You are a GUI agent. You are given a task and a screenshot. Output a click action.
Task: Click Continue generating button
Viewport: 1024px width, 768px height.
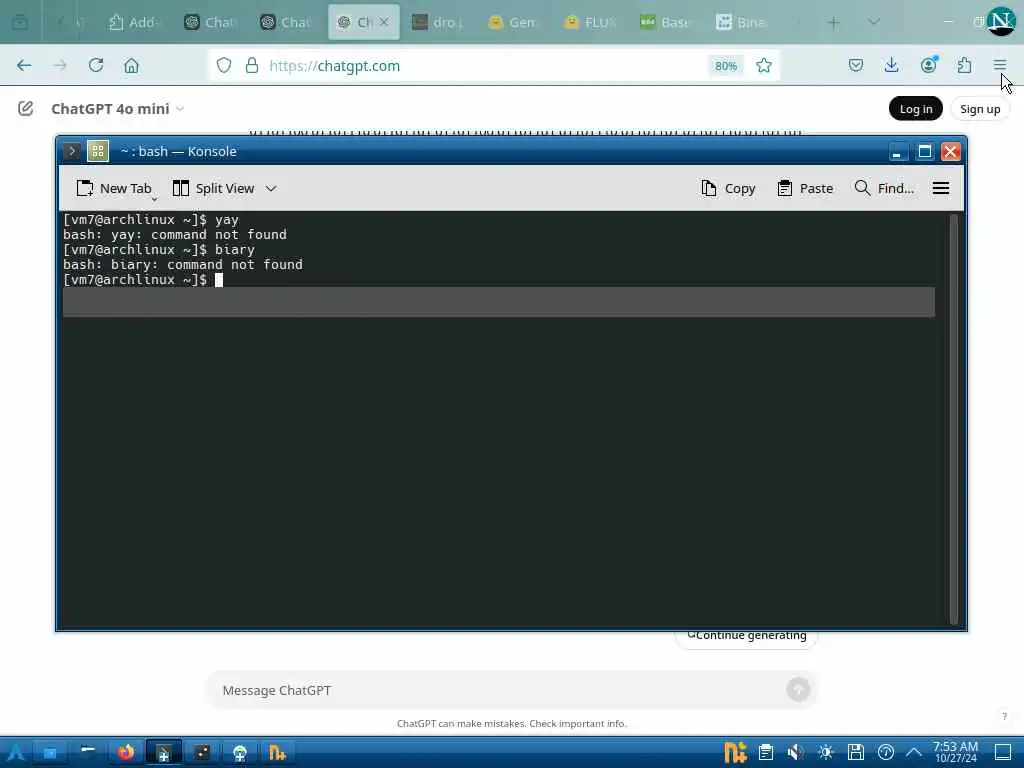tap(746, 636)
